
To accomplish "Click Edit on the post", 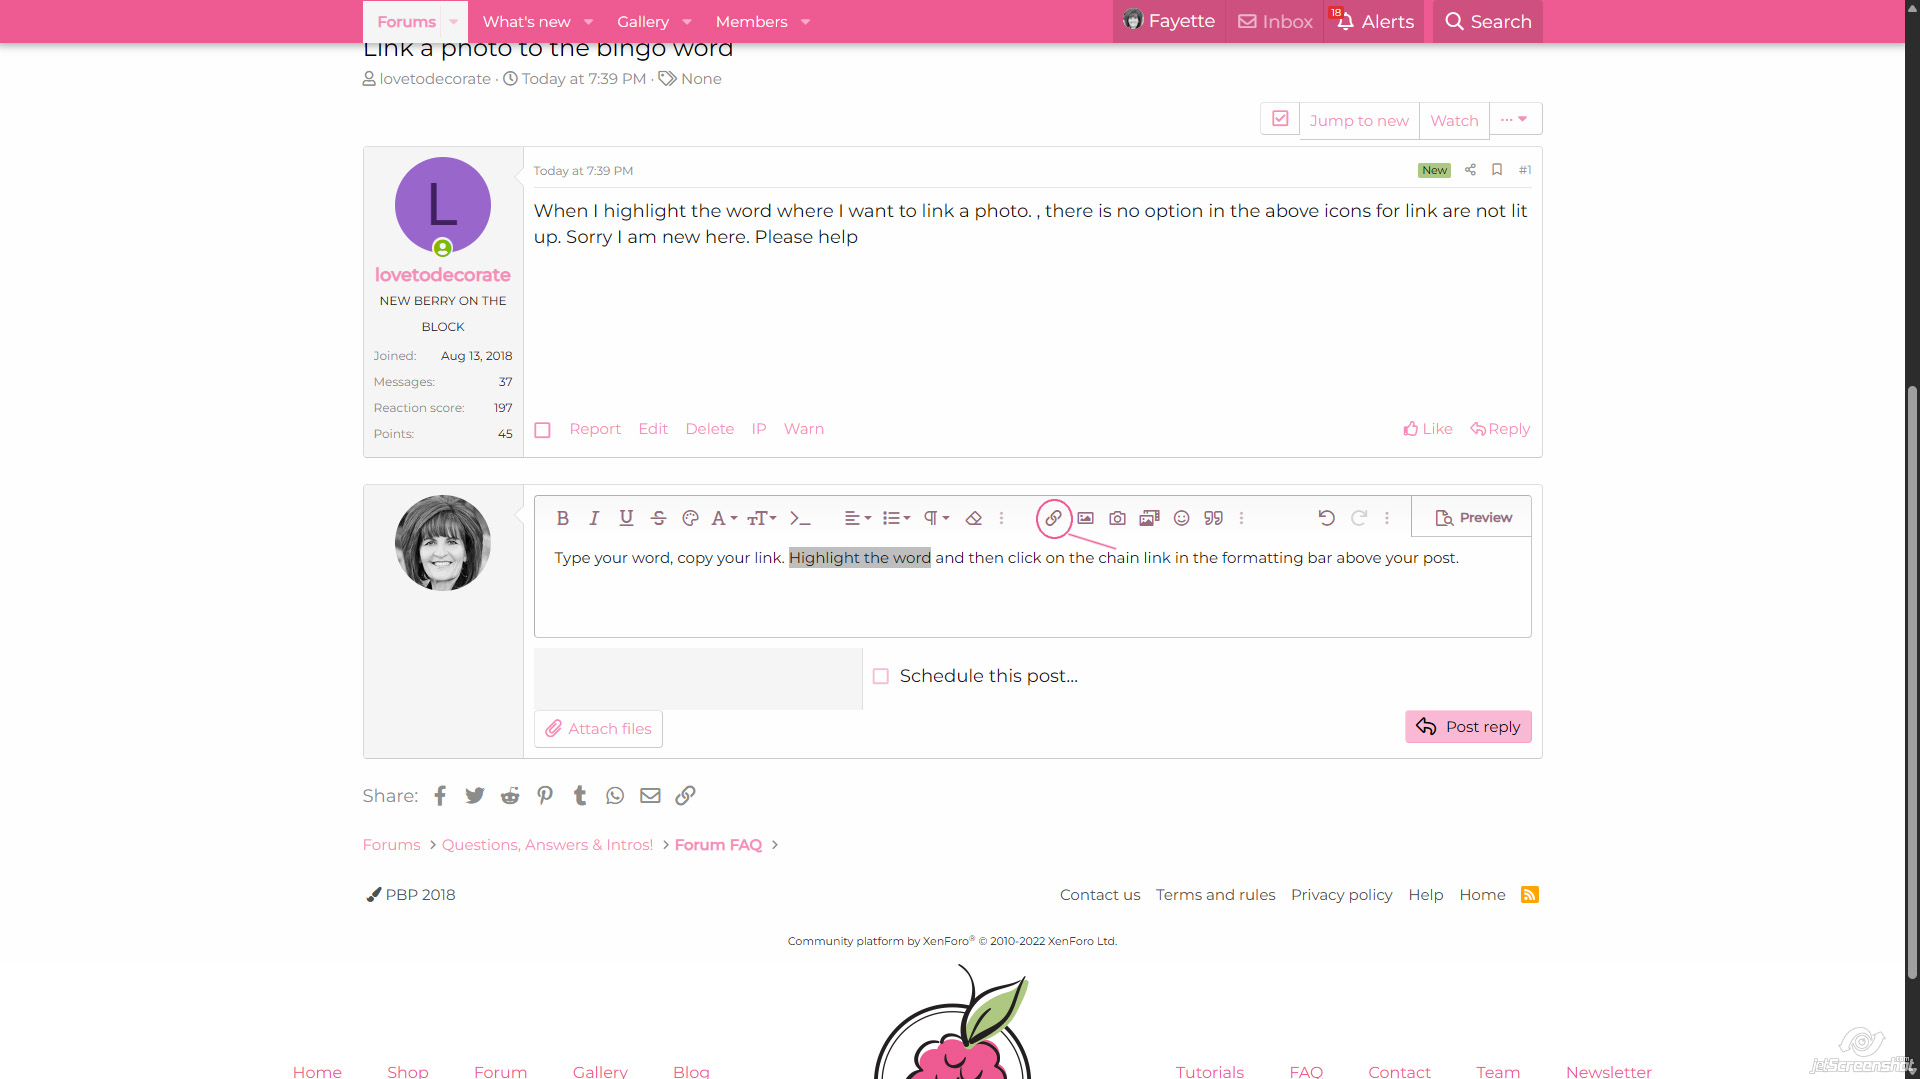I will pos(653,429).
